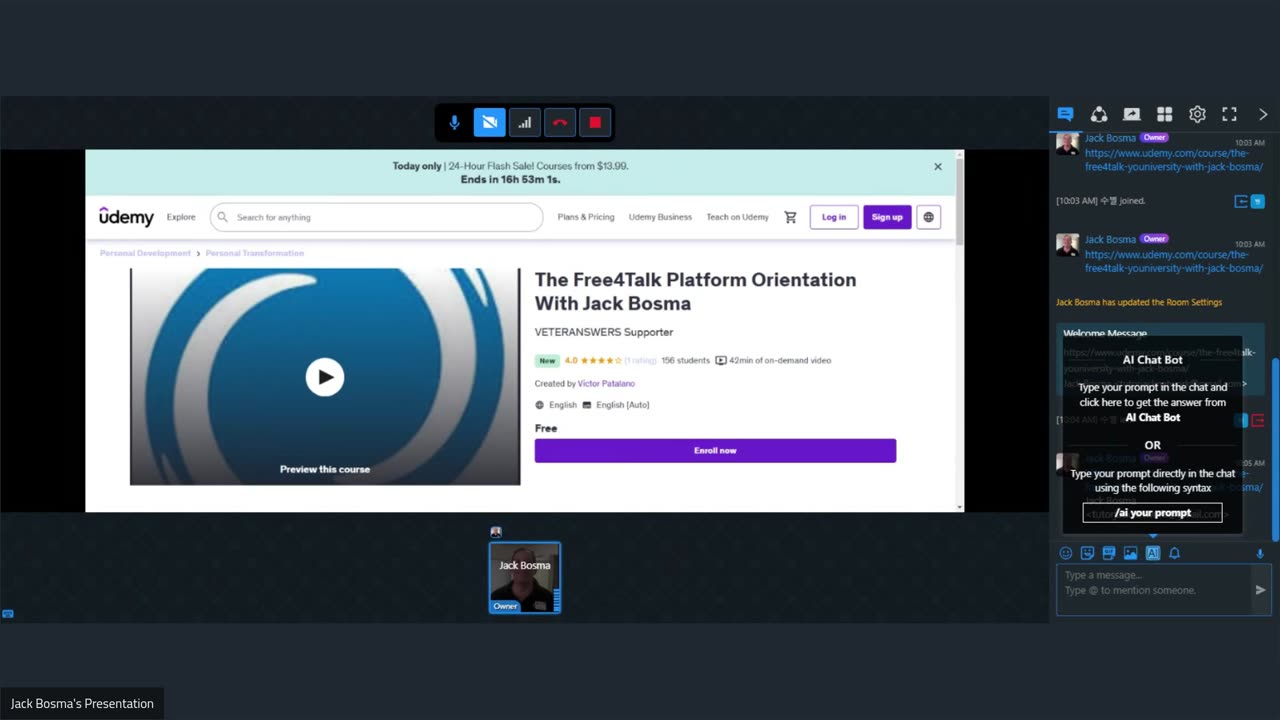Close the Udemy flash sale banner

(938, 167)
